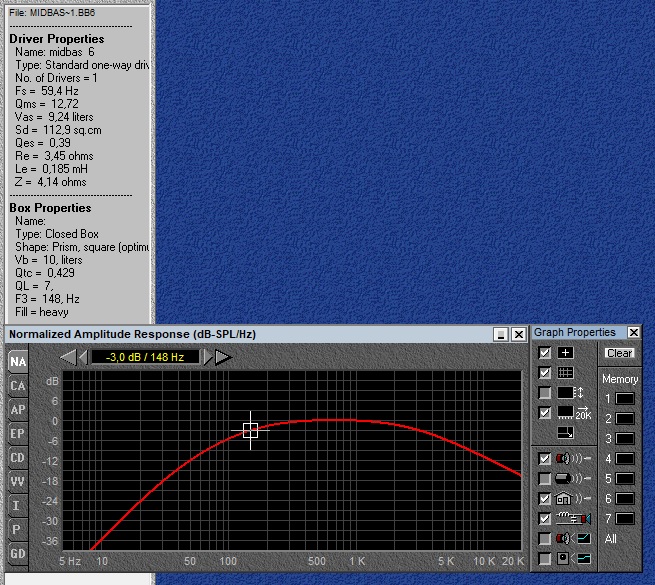Click the 'Box Properties' heading
655x585 pixels.
pos(50,208)
